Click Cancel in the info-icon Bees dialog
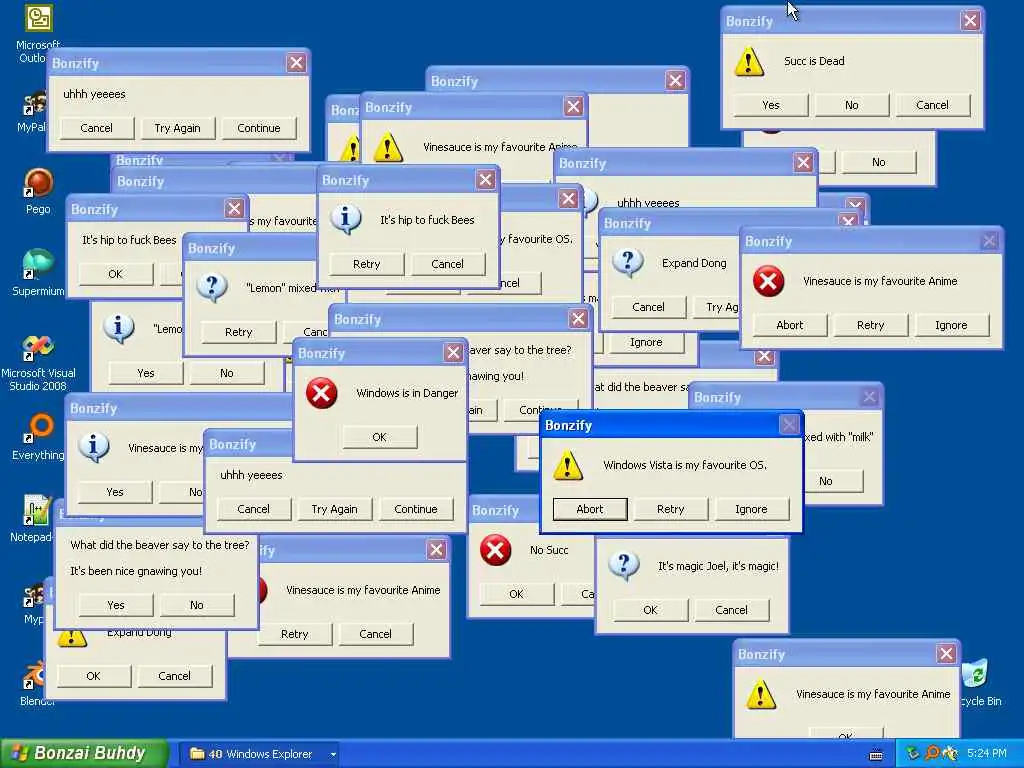Image resolution: width=1024 pixels, height=768 pixels. tap(447, 264)
